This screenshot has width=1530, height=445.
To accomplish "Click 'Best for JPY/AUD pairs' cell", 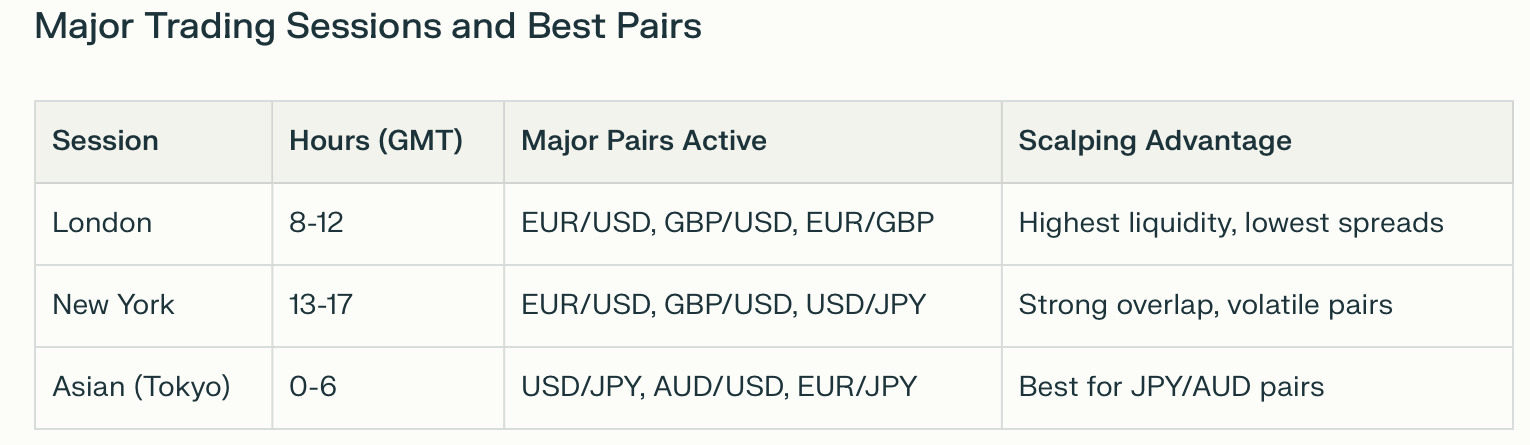I will (x=1171, y=386).
